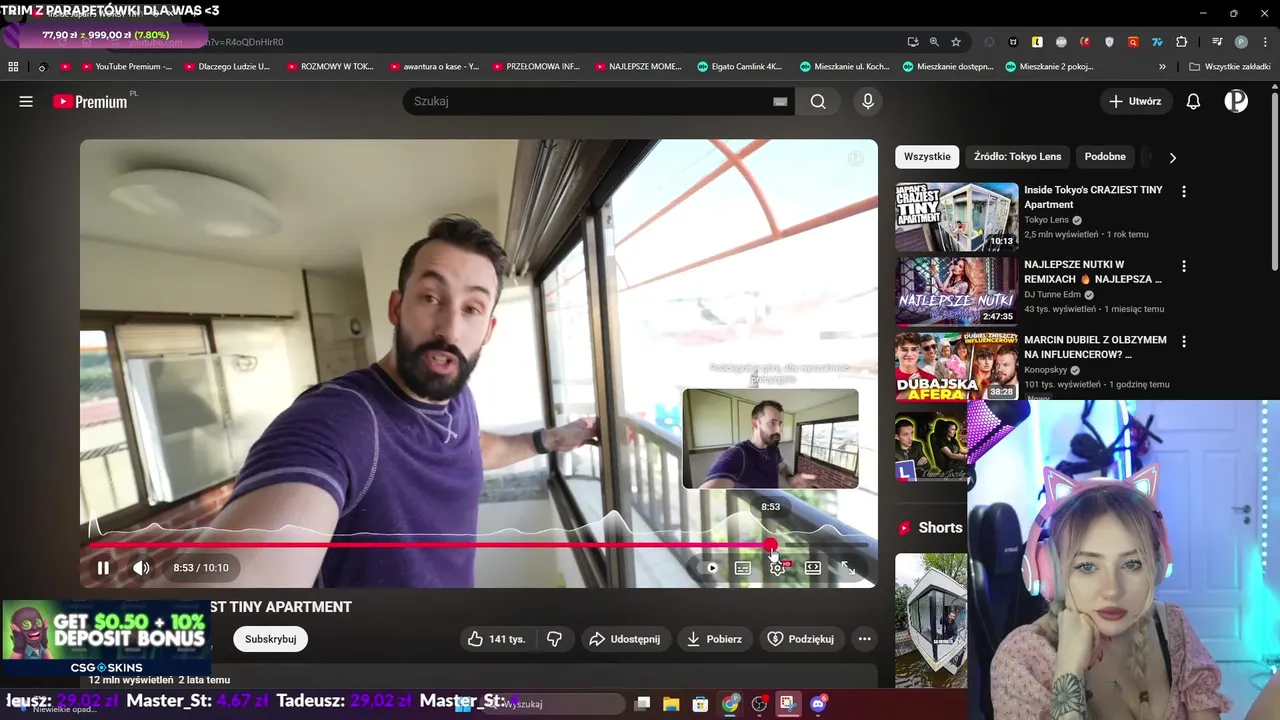Open Chrome apps grid in bookmarks bar
Viewport: 1280px width, 720px height.
pos(13,67)
